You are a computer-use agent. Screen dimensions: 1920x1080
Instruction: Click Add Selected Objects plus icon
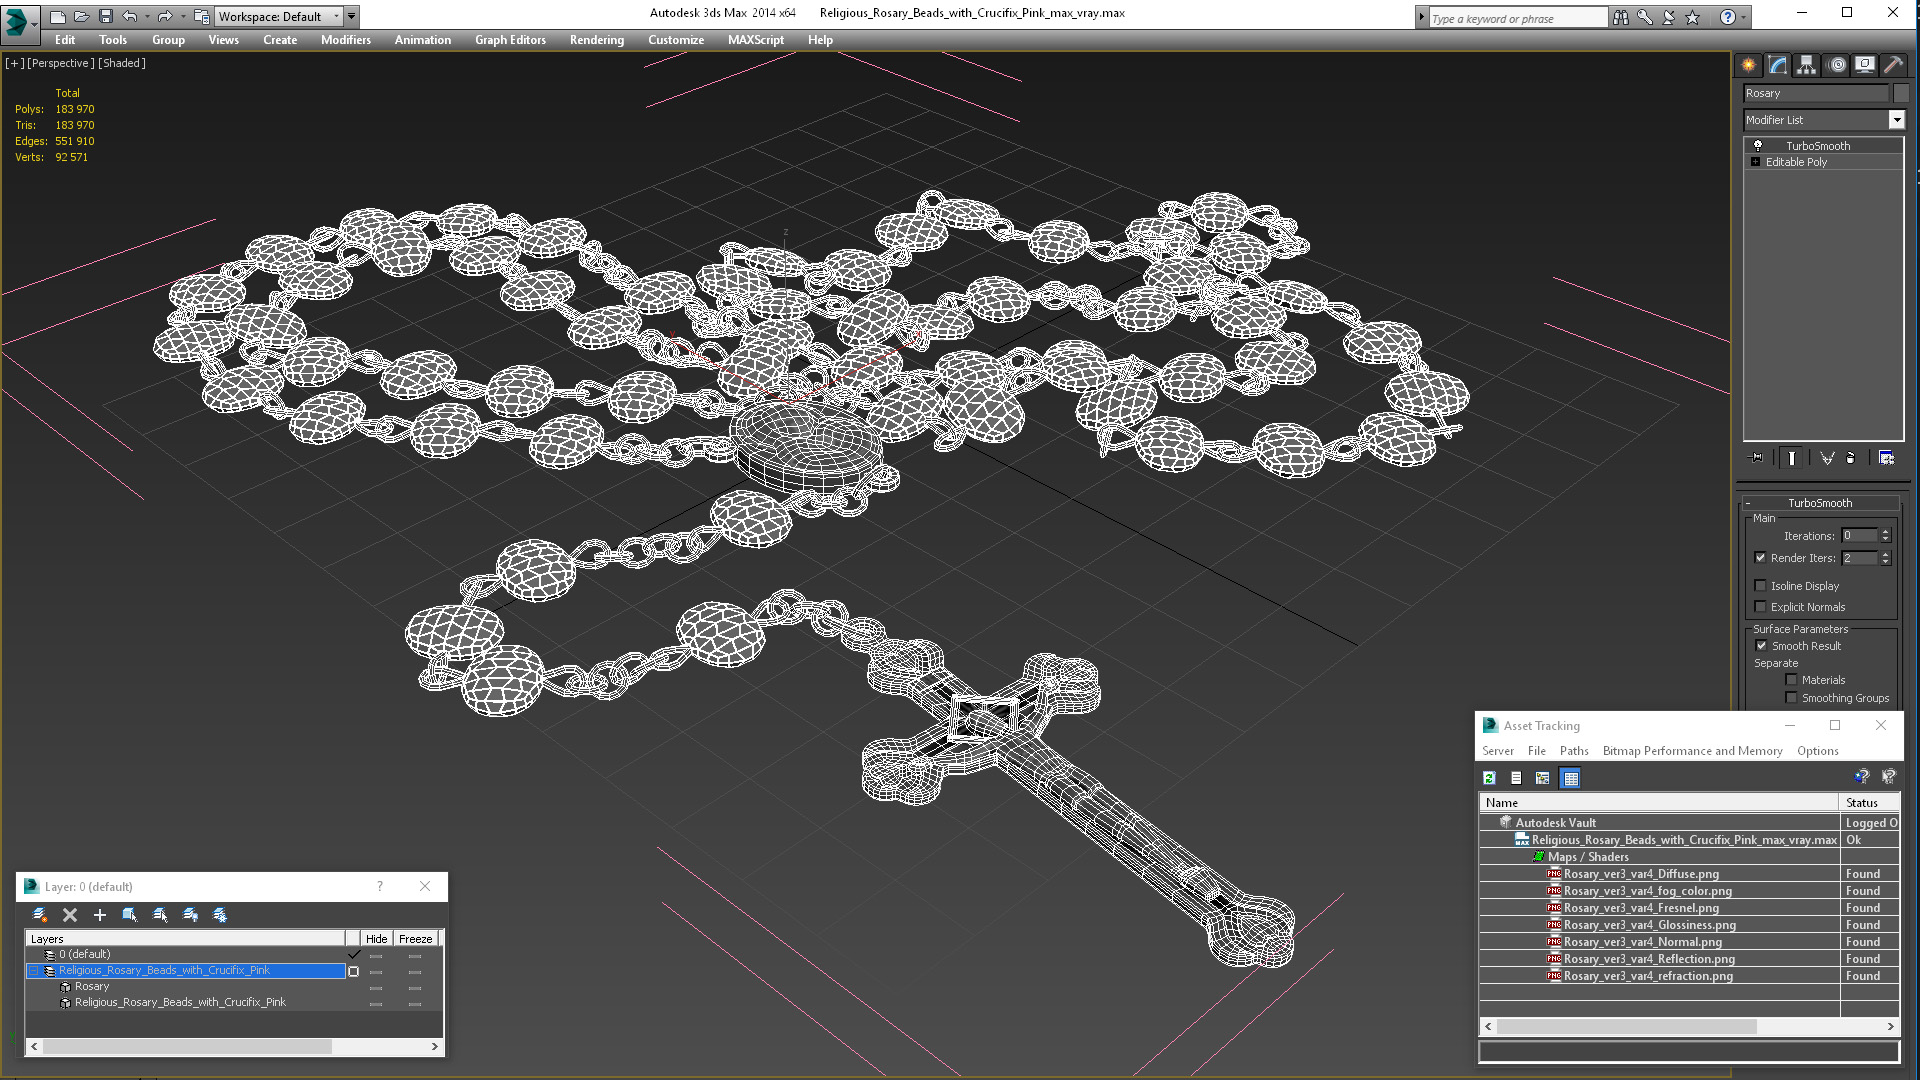pyautogui.click(x=99, y=915)
